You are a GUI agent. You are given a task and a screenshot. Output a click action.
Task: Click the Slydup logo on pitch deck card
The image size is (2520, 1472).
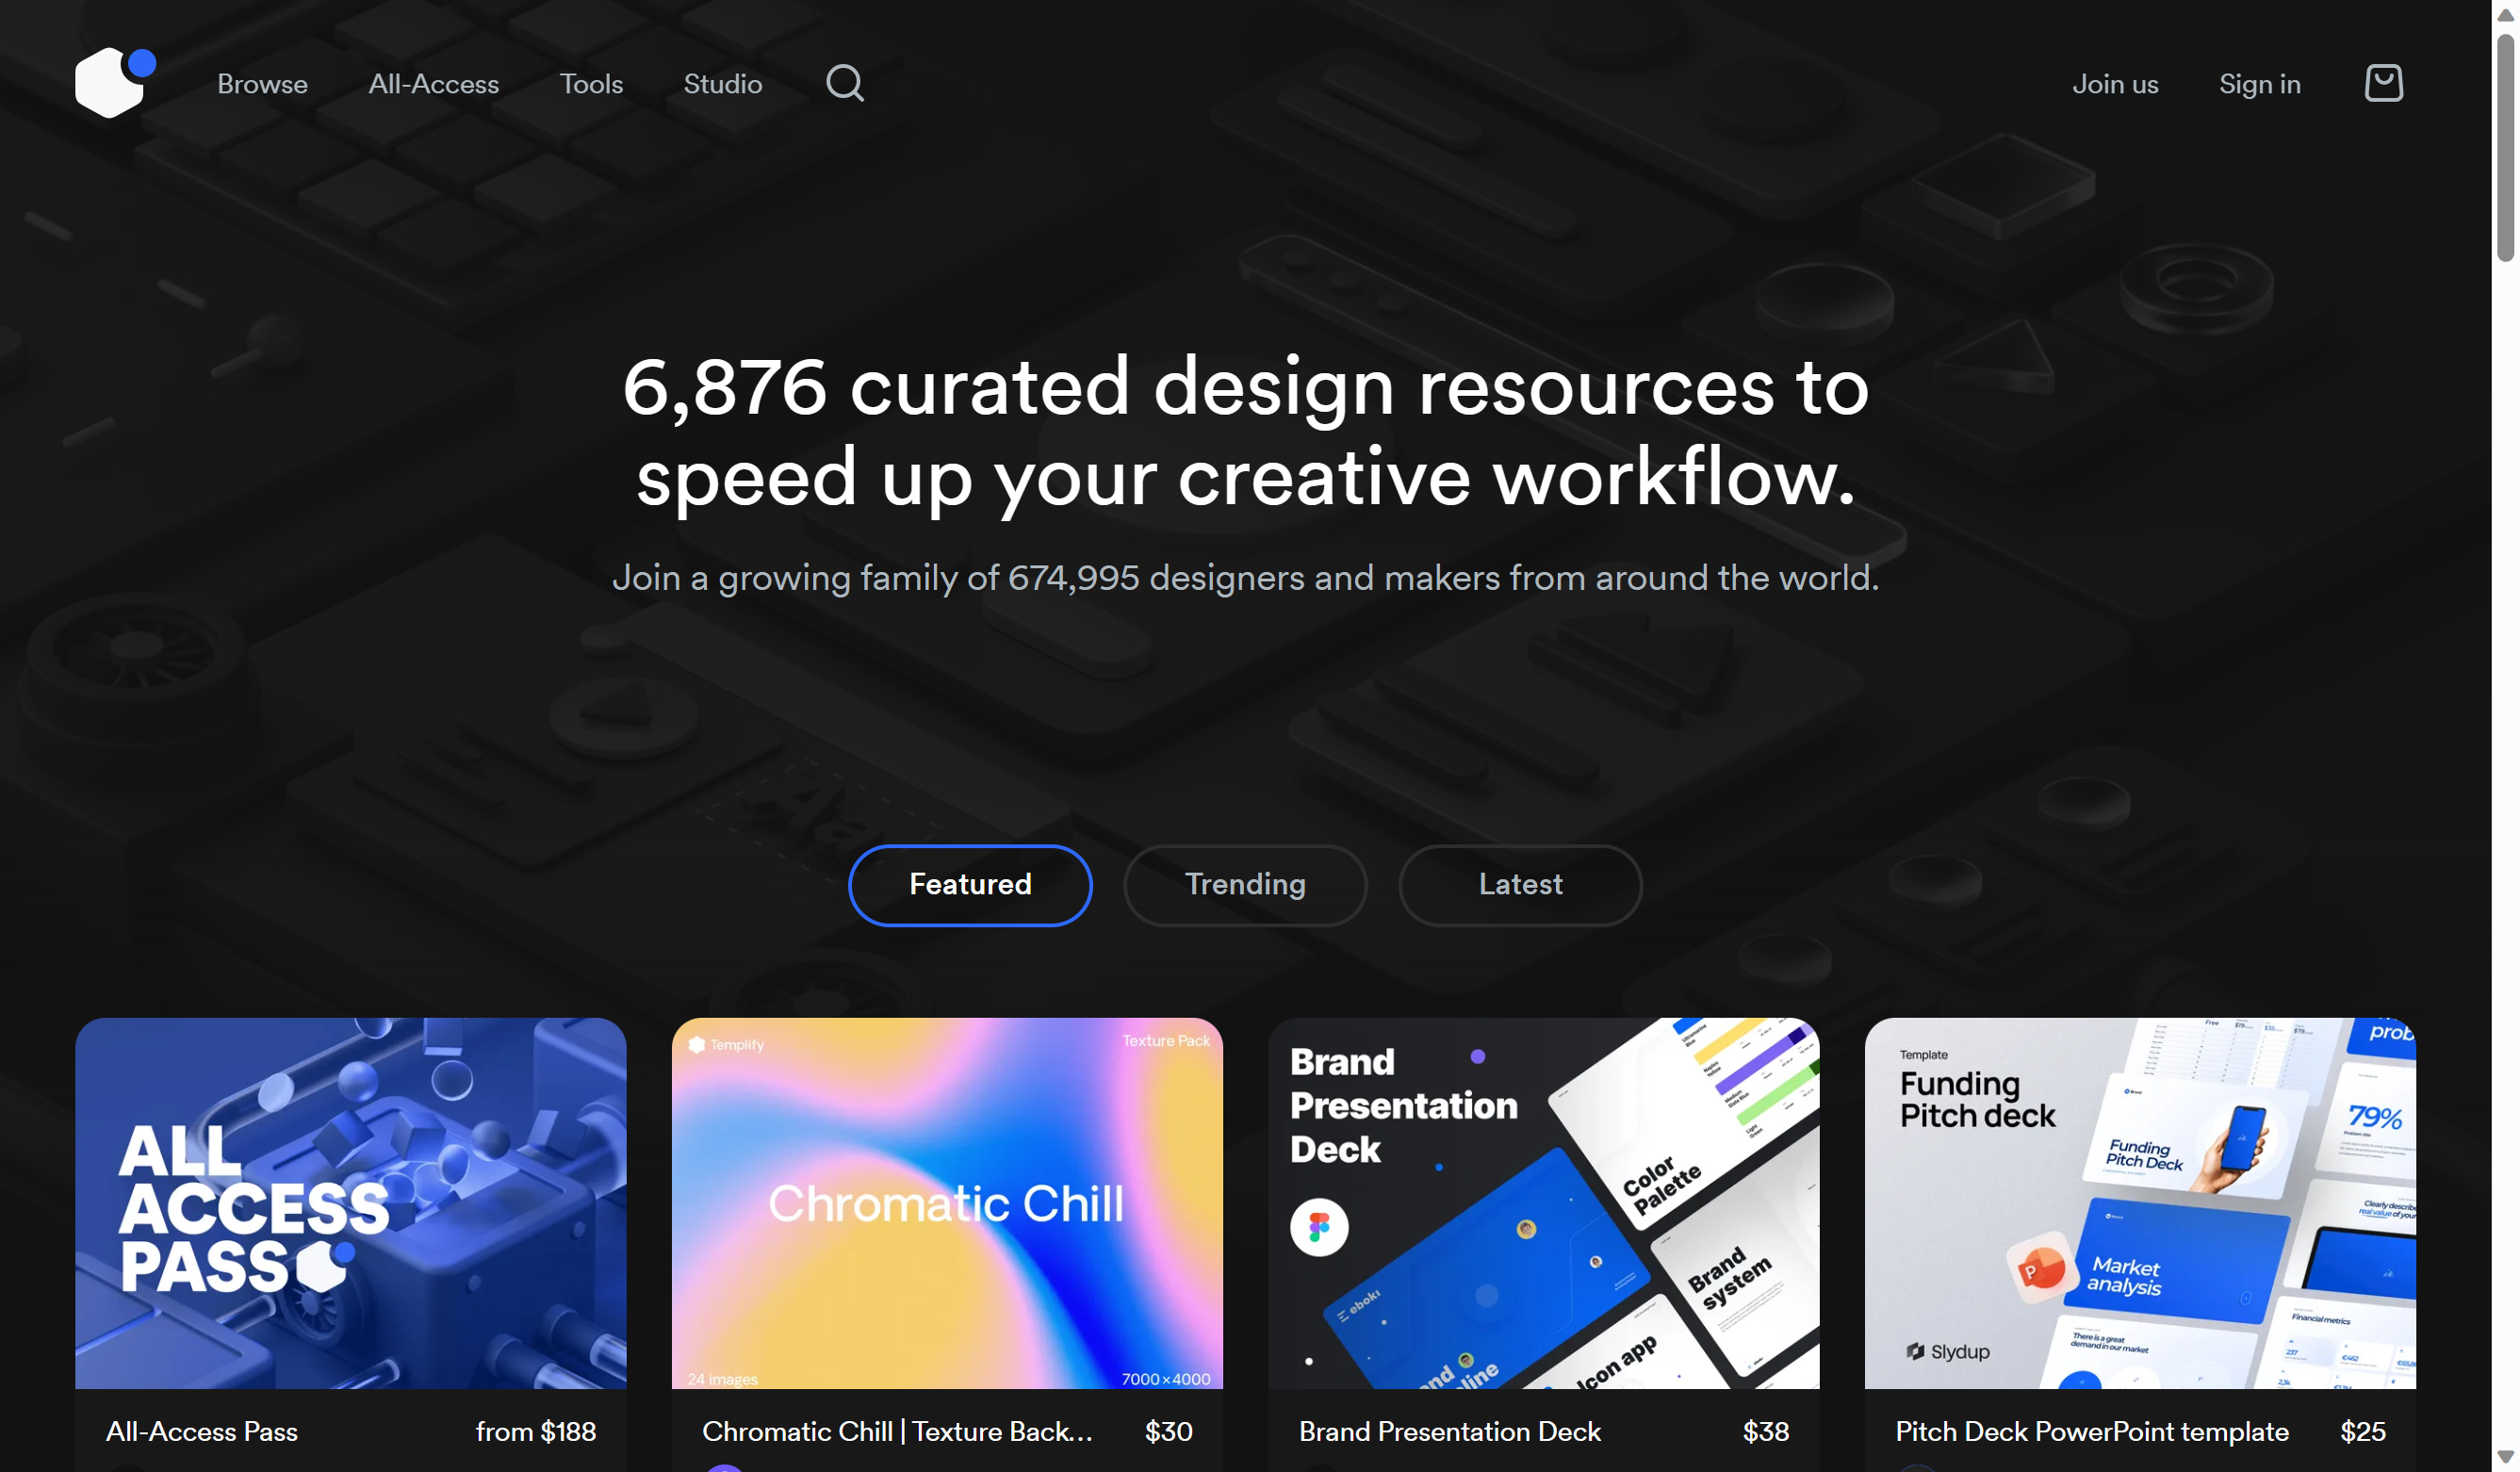point(1946,1351)
